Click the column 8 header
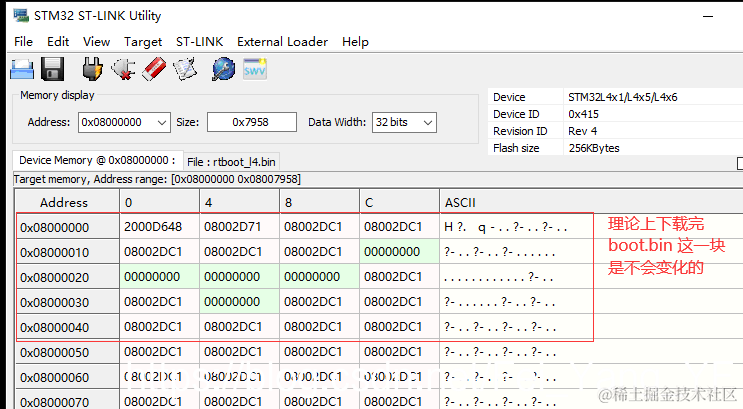Screen dimensions: 743x409 tap(320, 202)
